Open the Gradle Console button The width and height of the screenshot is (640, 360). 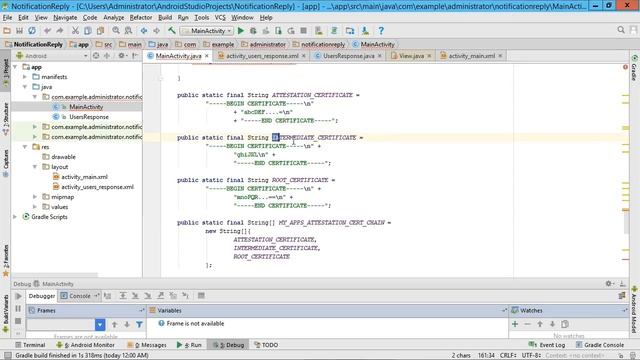point(600,345)
